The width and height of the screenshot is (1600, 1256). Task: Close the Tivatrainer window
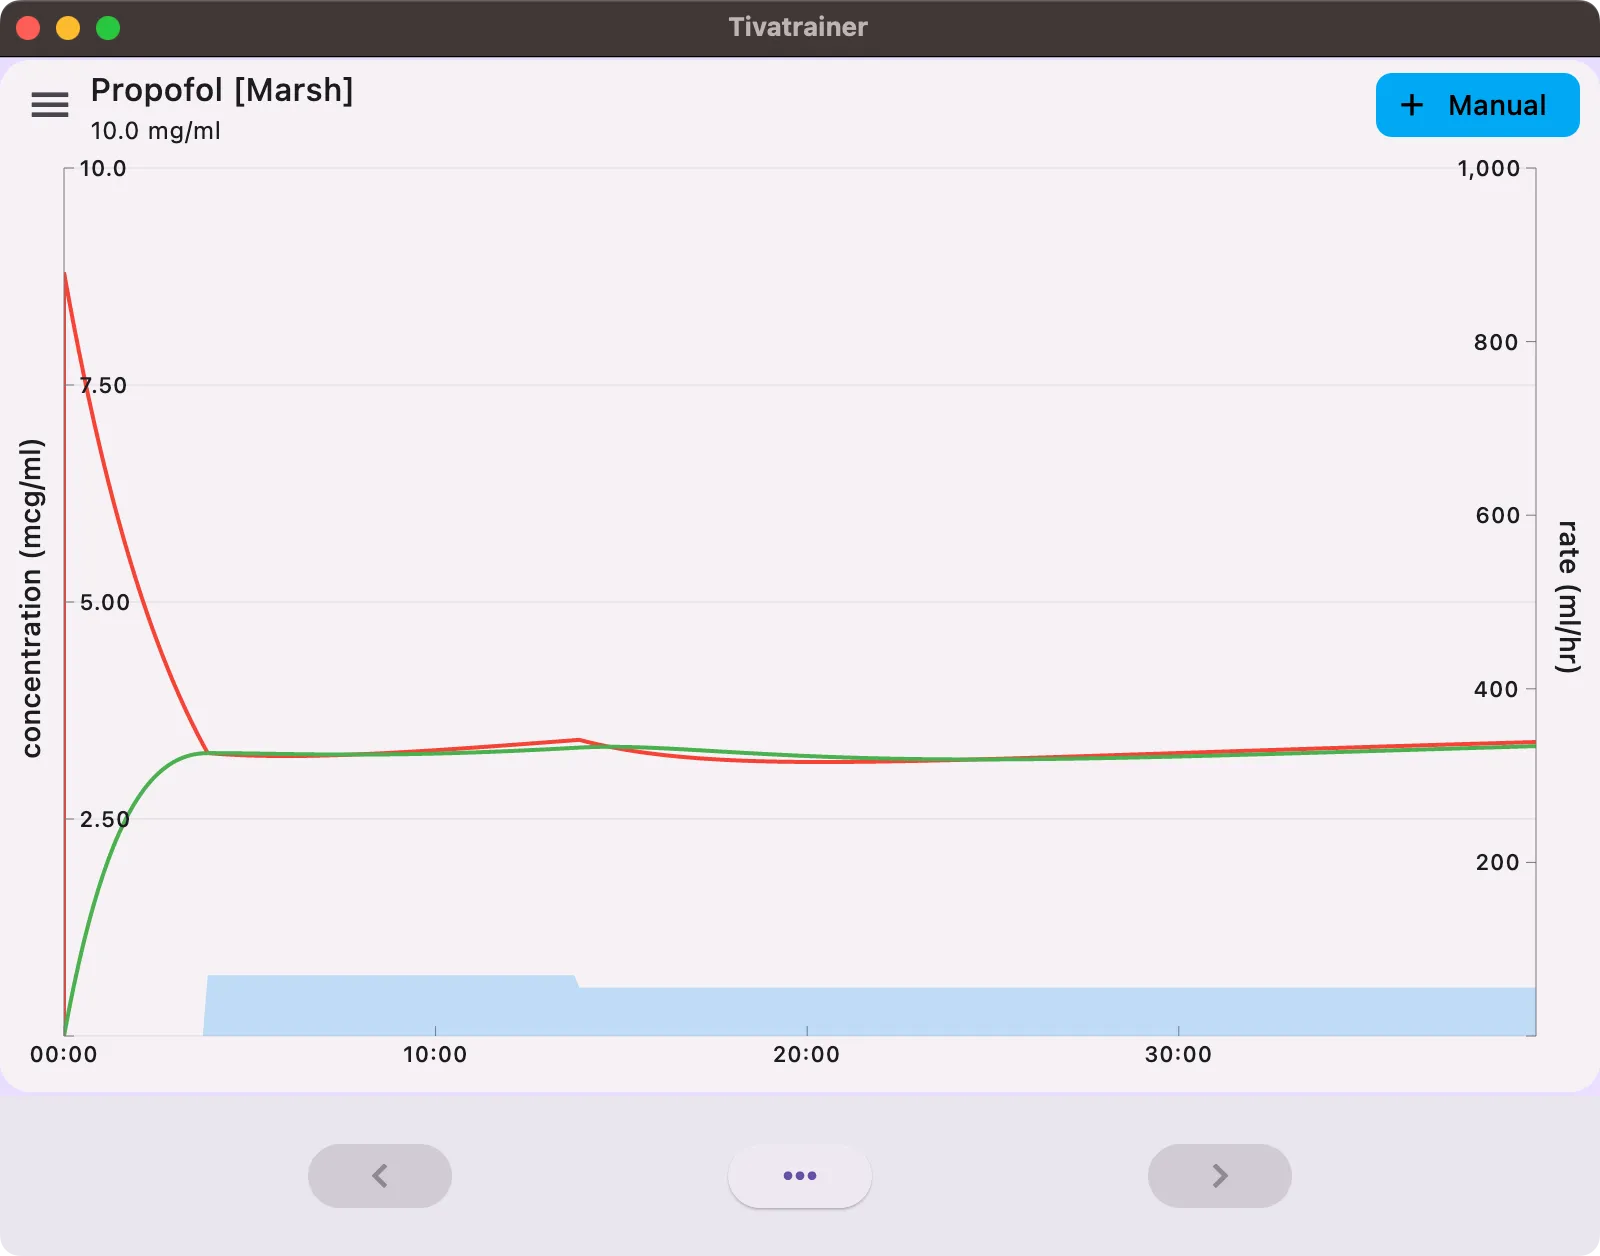click(28, 28)
